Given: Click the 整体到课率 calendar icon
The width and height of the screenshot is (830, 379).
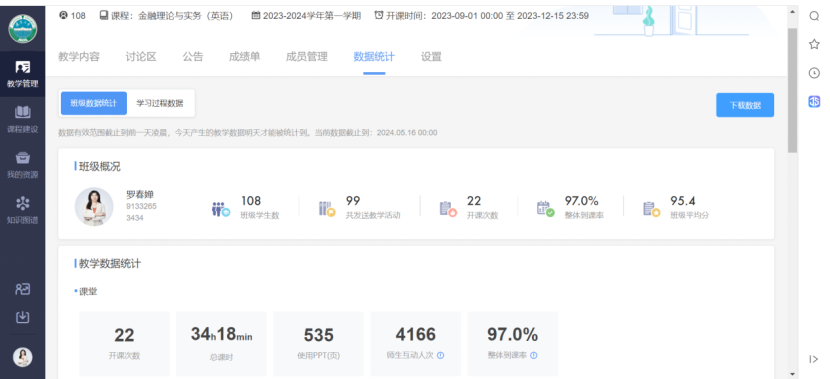Looking at the screenshot, I should [x=545, y=209].
